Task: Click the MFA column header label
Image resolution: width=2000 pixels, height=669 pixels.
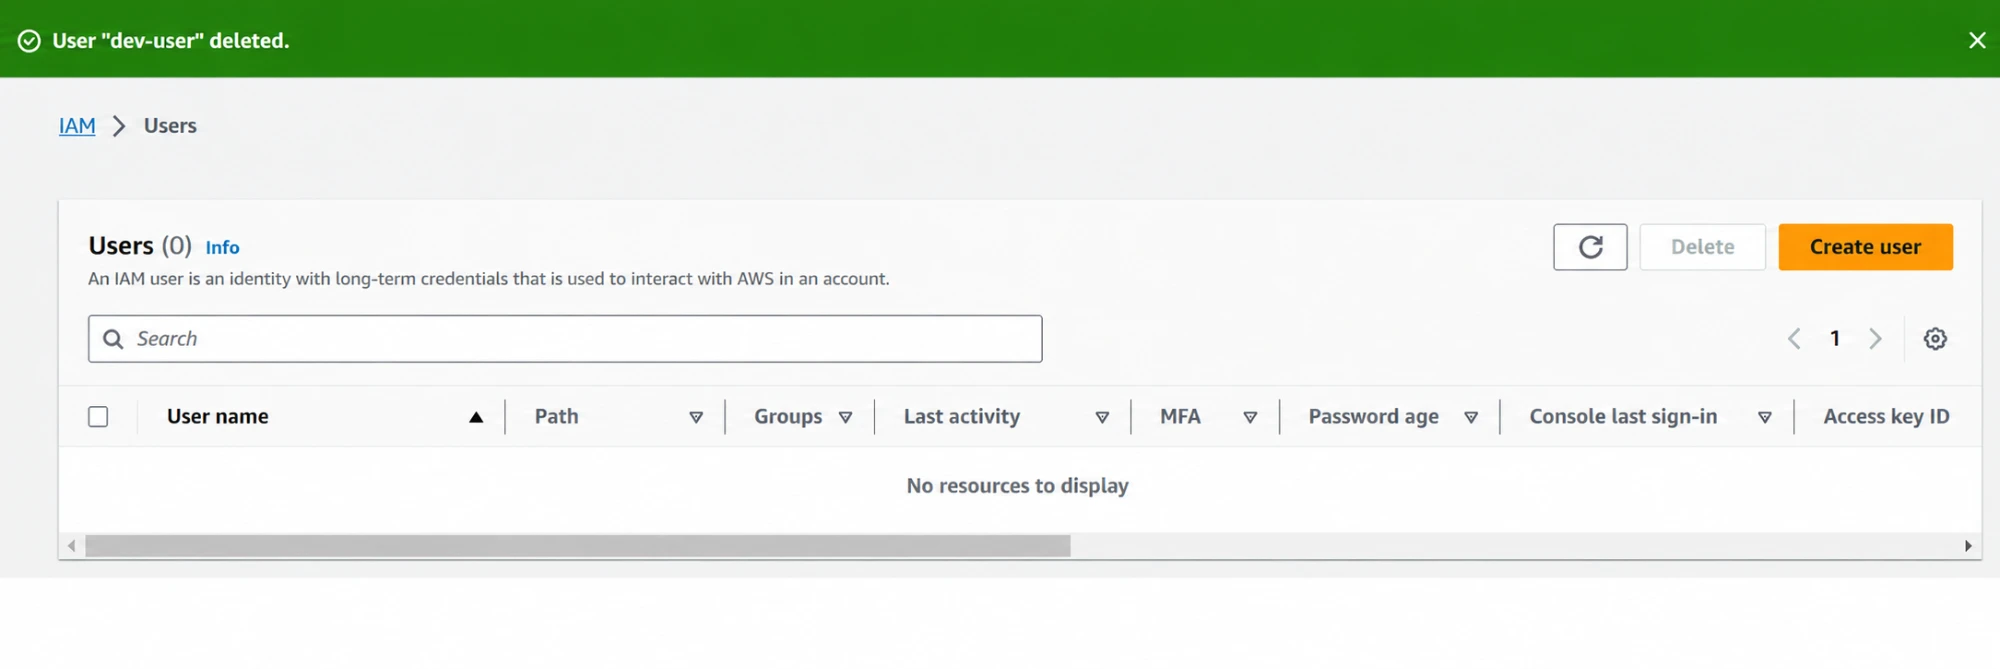Action: [1180, 417]
